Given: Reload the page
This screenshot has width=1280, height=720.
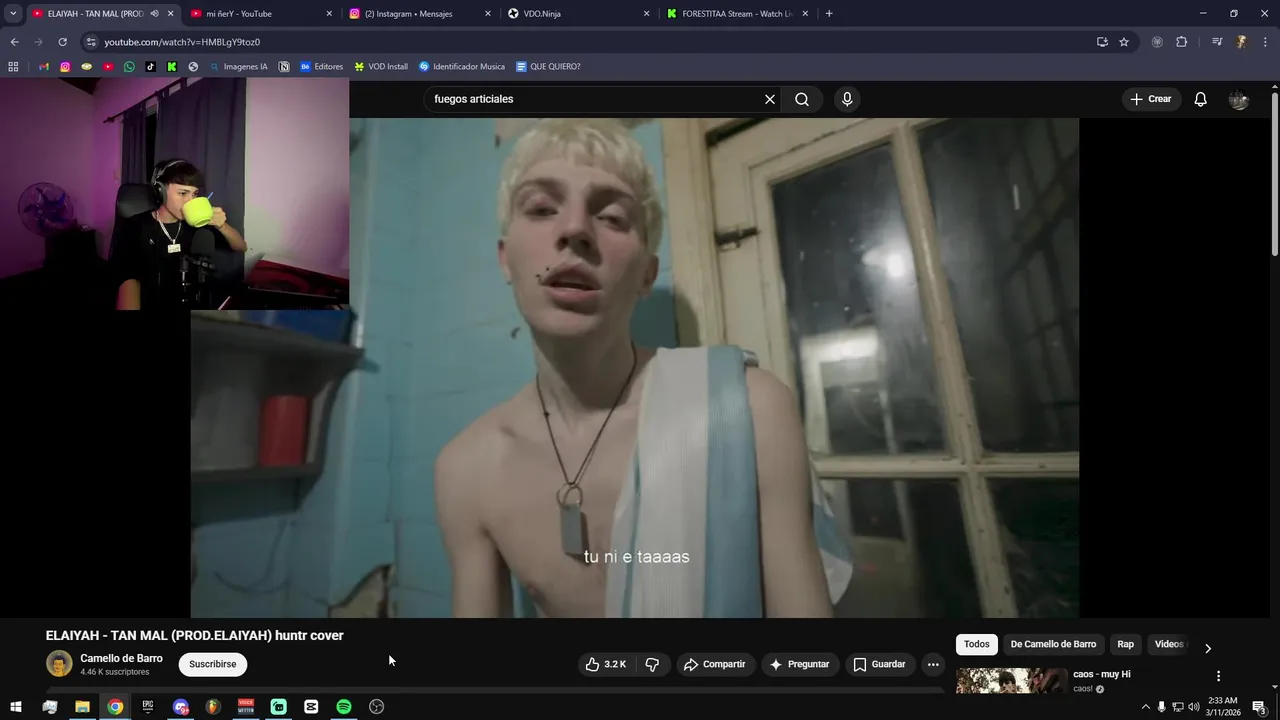Looking at the screenshot, I should point(62,42).
